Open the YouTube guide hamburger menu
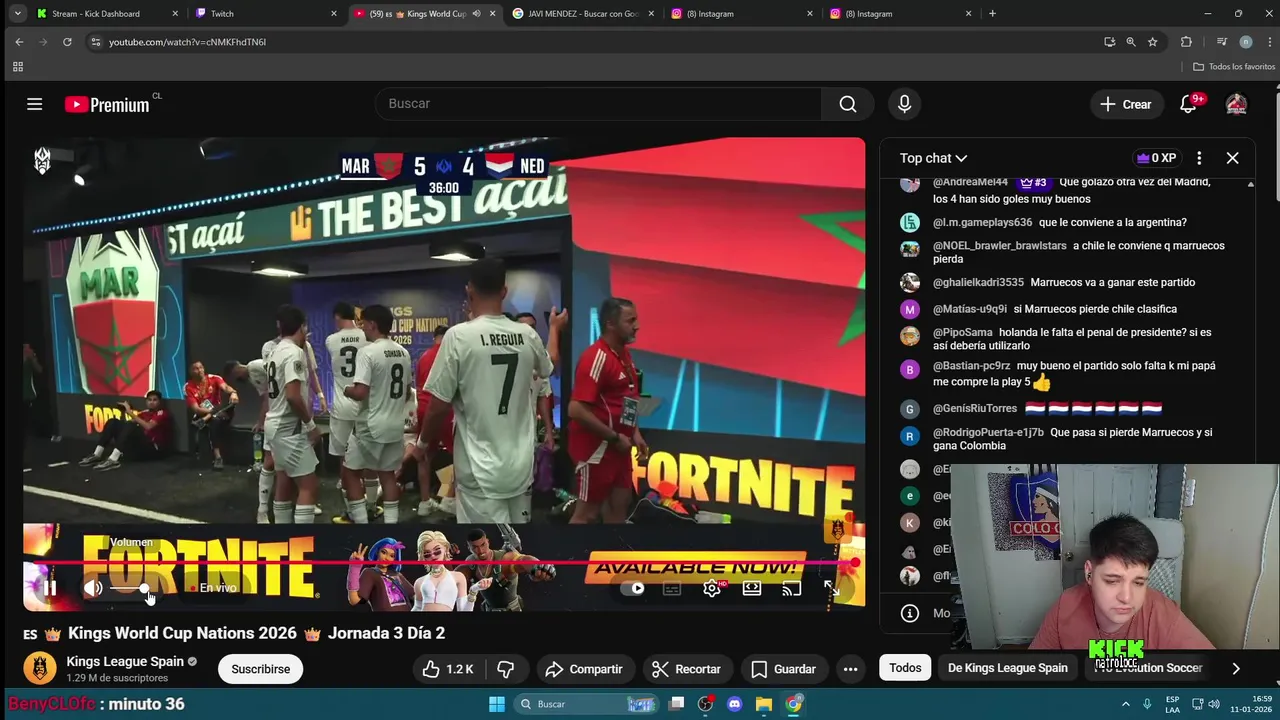This screenshot has width=1280, height=720. (35, 104)
